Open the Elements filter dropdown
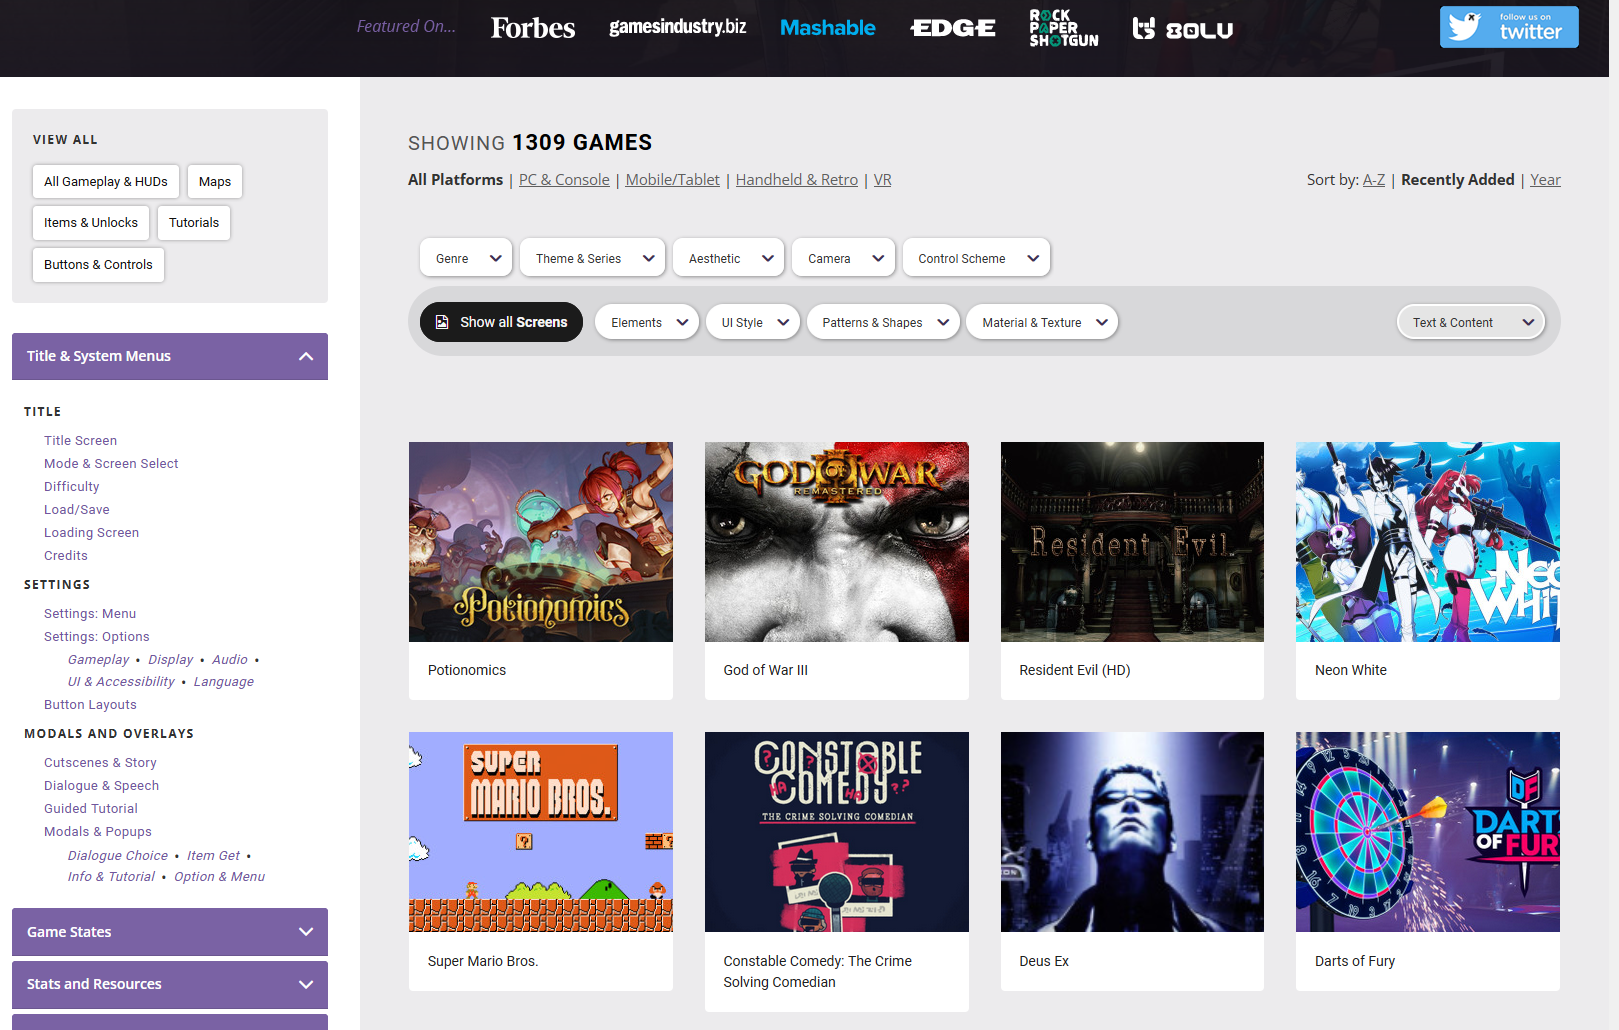The image size is (1619, 1030). [647, 322]
